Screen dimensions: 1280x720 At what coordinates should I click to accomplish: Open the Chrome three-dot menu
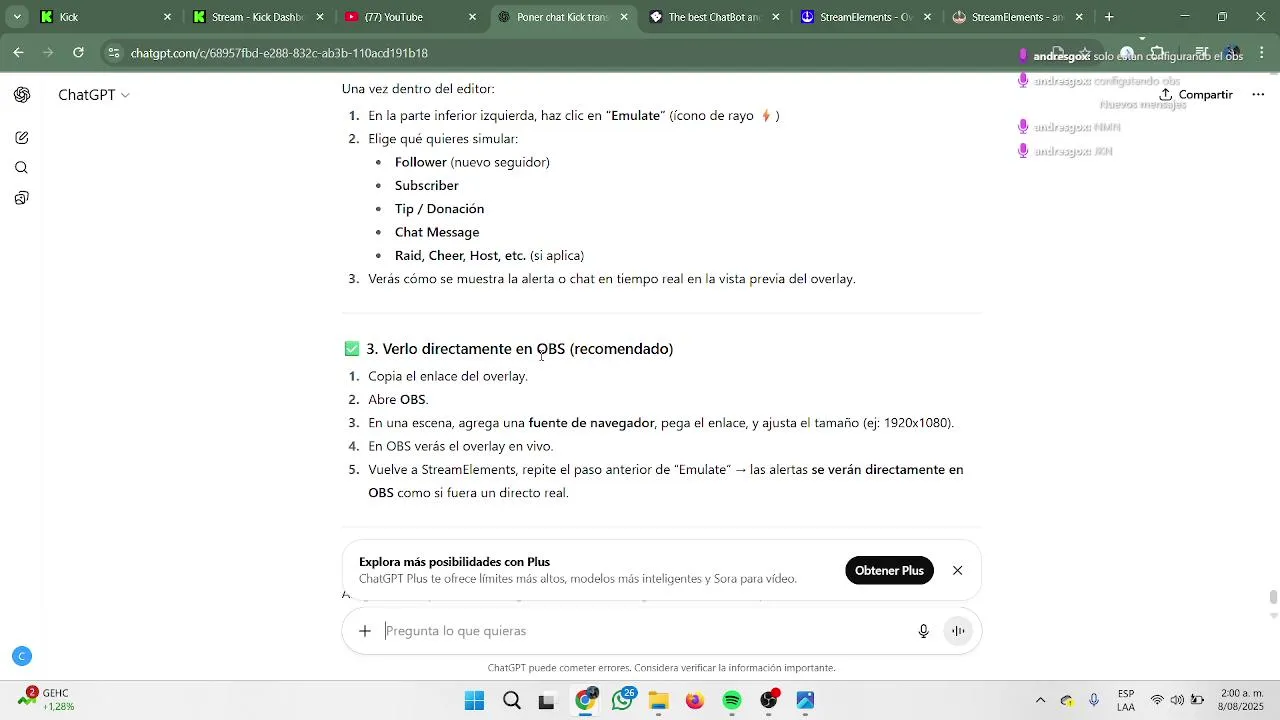point(1262,53)
